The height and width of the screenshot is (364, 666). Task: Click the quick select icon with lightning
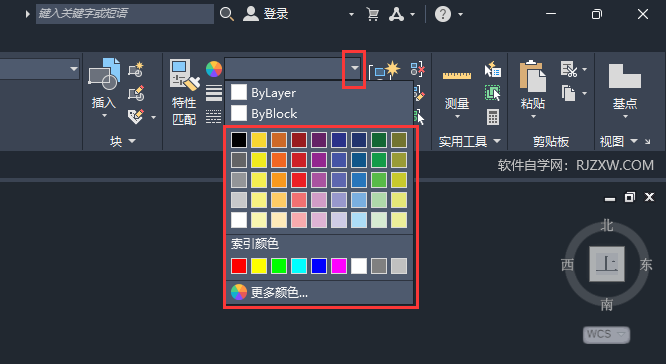pos(493,69)
